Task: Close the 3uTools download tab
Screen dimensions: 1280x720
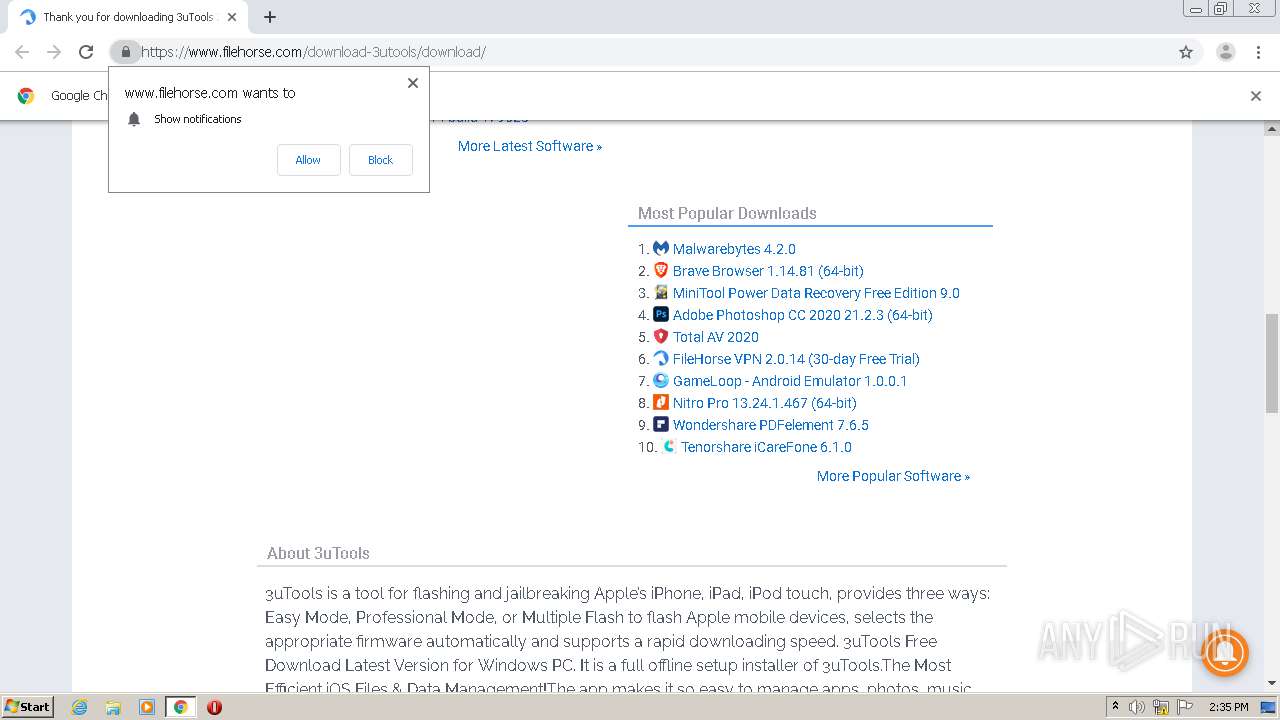Action: (x=231, y=17)
